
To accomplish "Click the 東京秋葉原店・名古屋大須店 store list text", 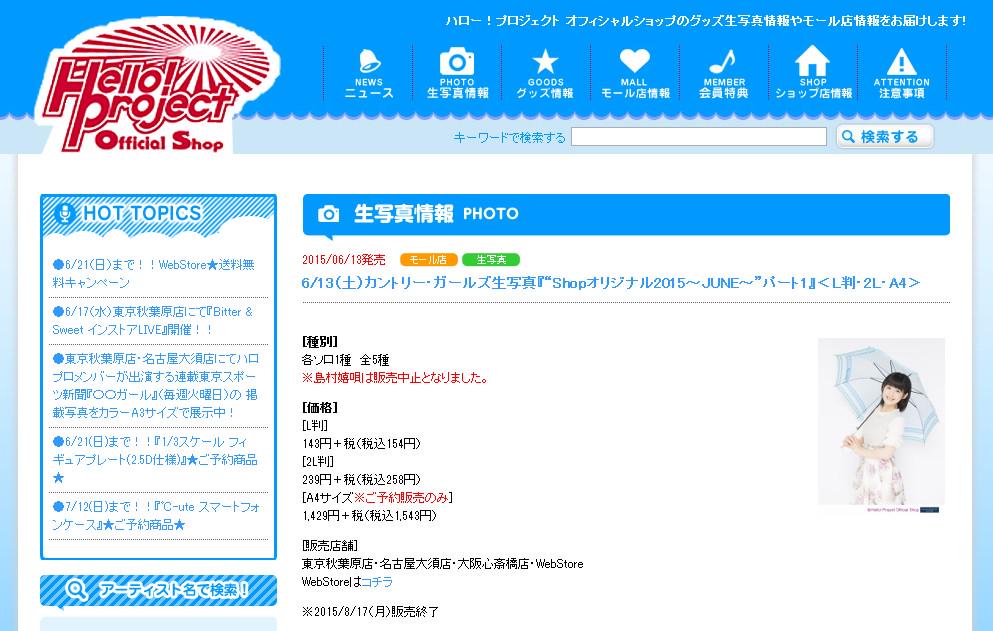I will (442, 563).
